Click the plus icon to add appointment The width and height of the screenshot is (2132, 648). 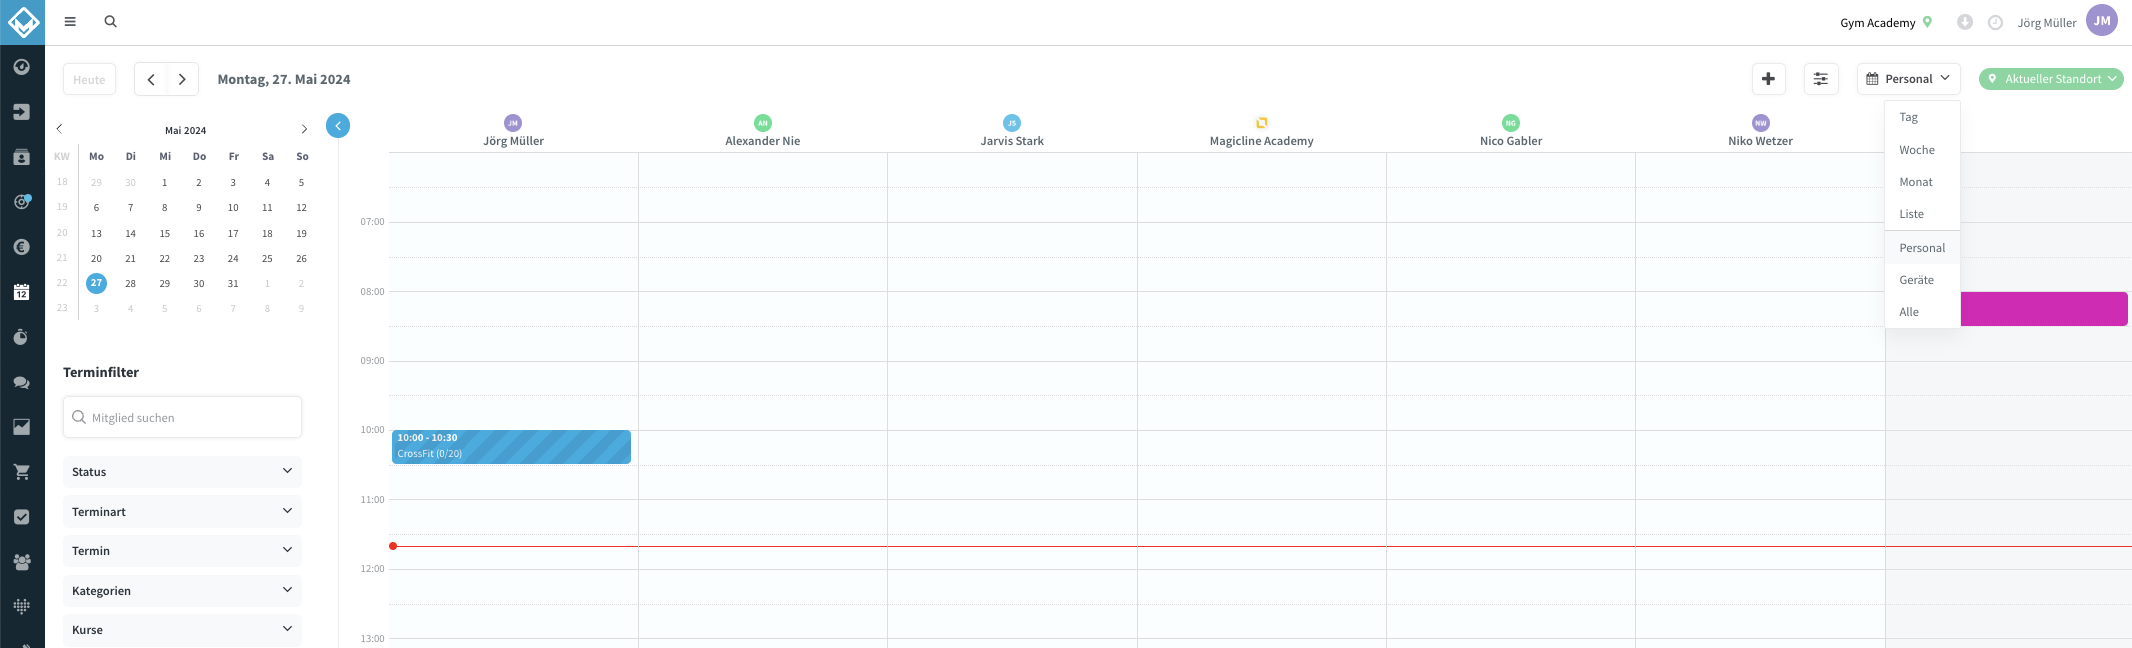1768,79
